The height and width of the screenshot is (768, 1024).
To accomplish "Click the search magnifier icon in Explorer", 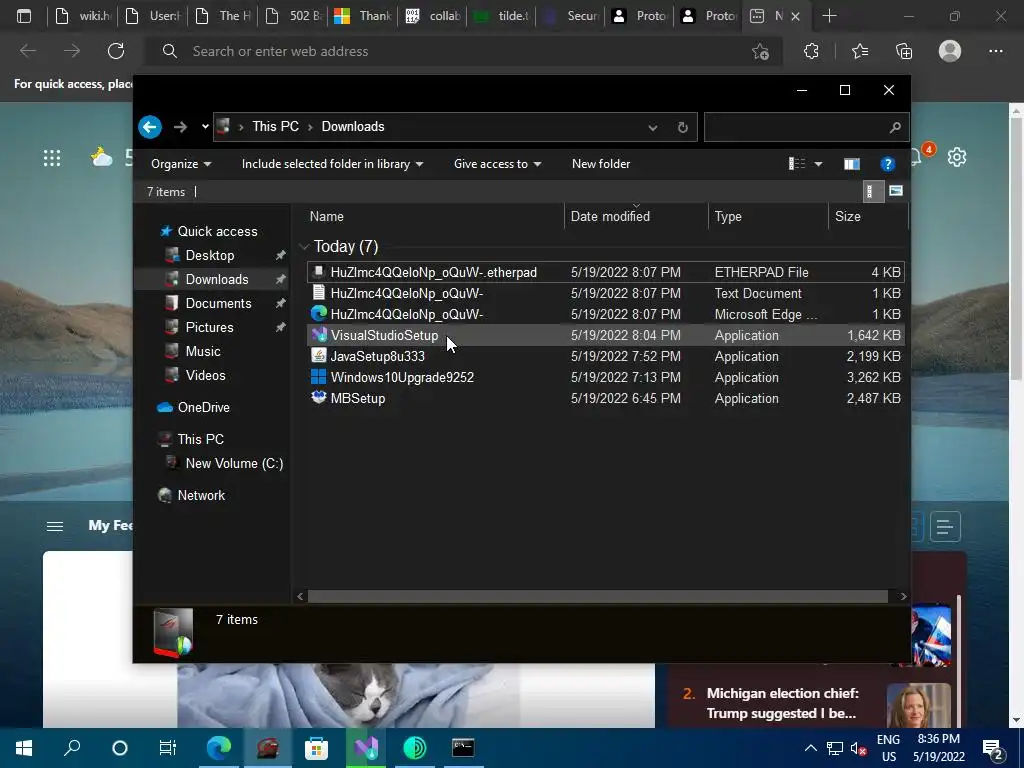I will (x=895, y=127).
